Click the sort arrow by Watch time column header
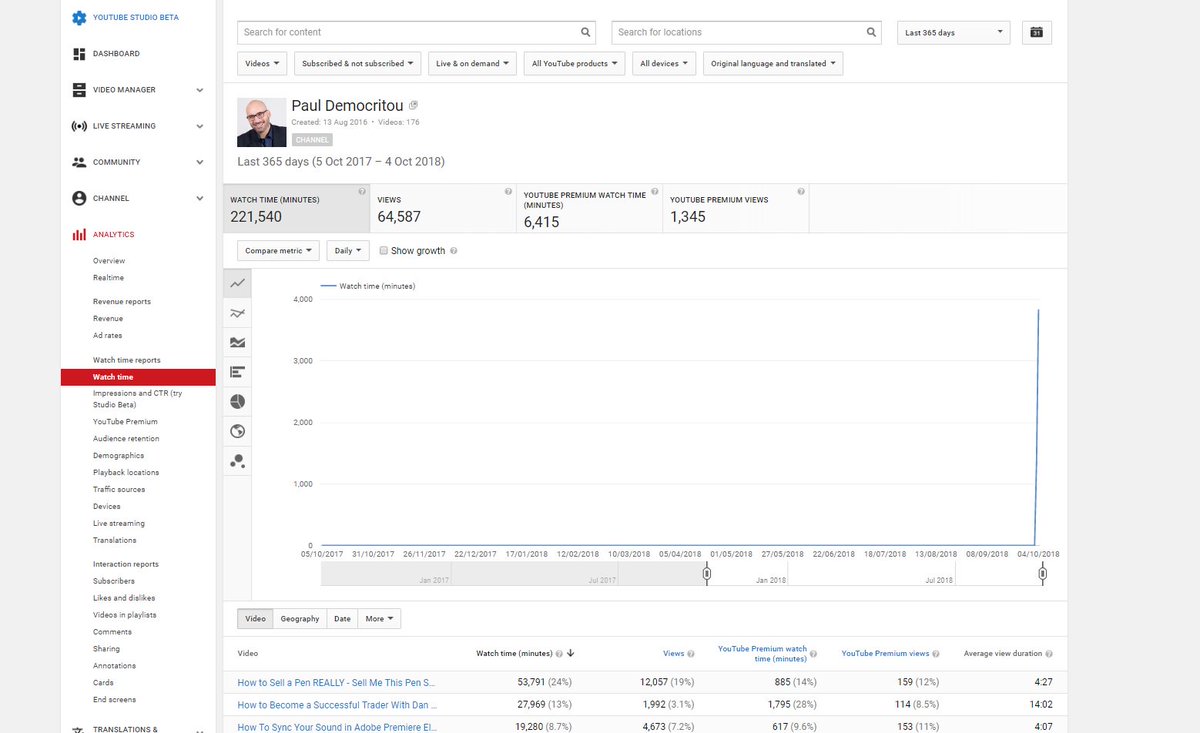The image size is (1200, 733). (x=570, y=653)
